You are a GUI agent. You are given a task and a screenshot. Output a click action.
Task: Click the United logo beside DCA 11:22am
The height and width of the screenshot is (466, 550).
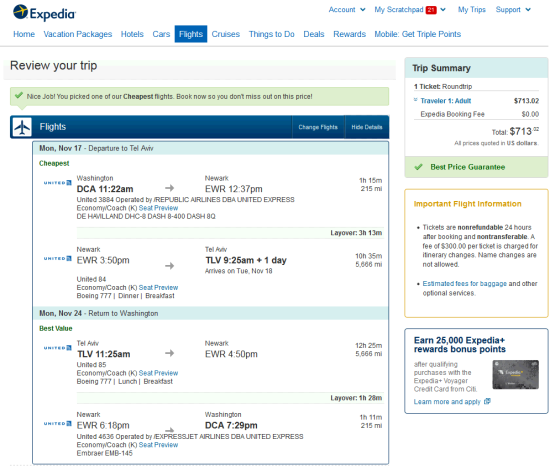pyautogui.click(x=58, y=183)
